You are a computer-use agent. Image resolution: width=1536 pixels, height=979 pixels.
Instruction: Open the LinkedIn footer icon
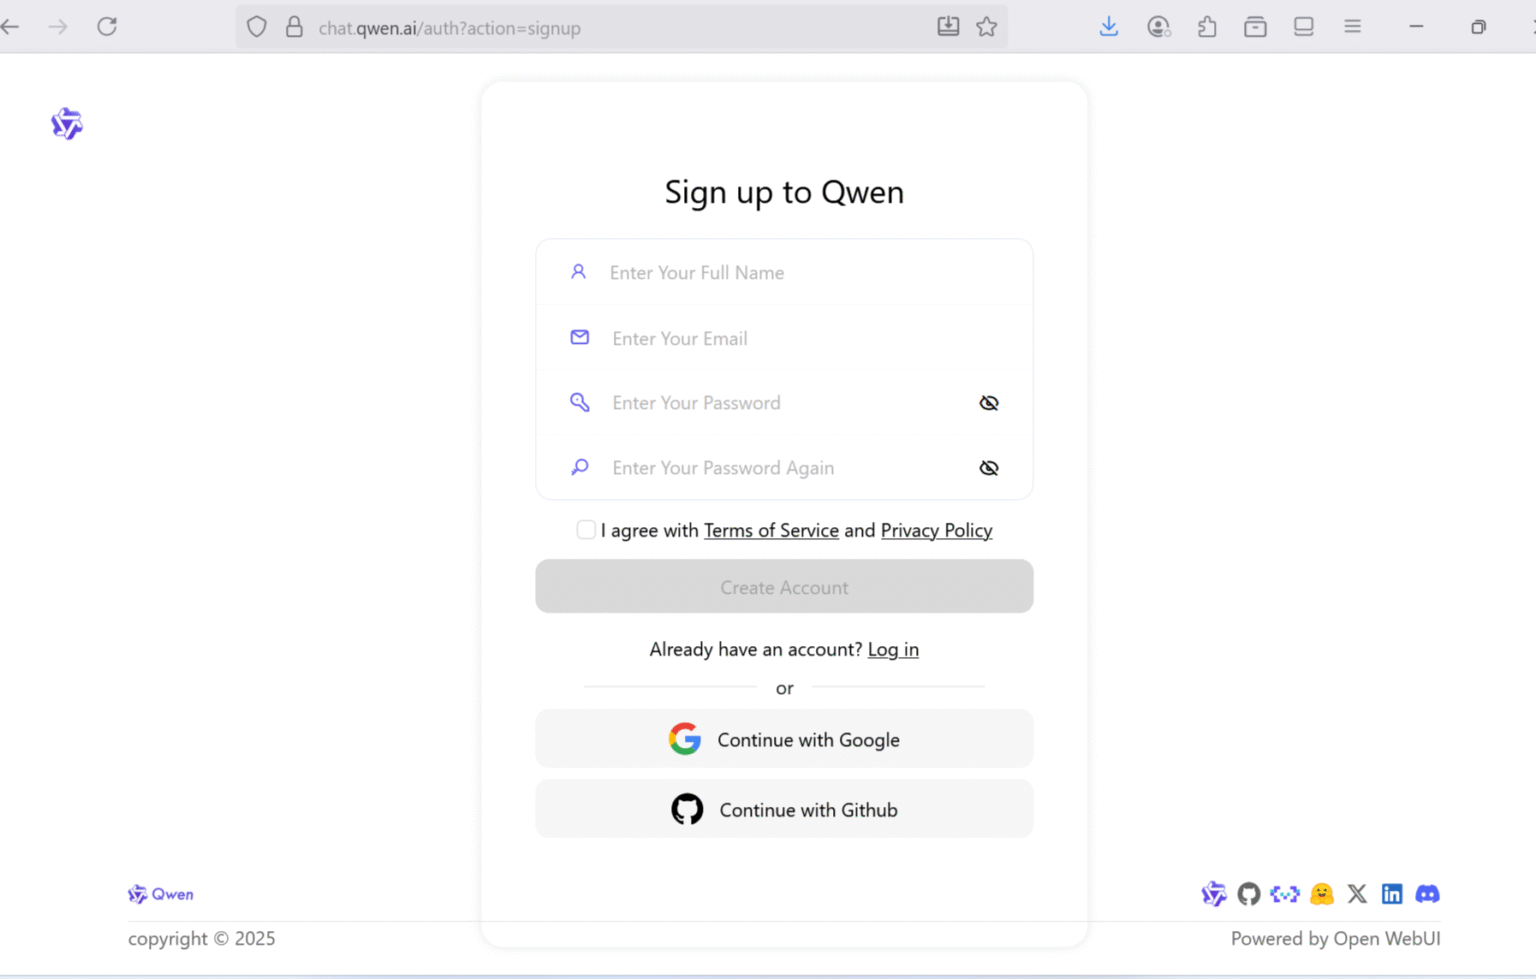pyautogui.click(x=1392, y=894)
